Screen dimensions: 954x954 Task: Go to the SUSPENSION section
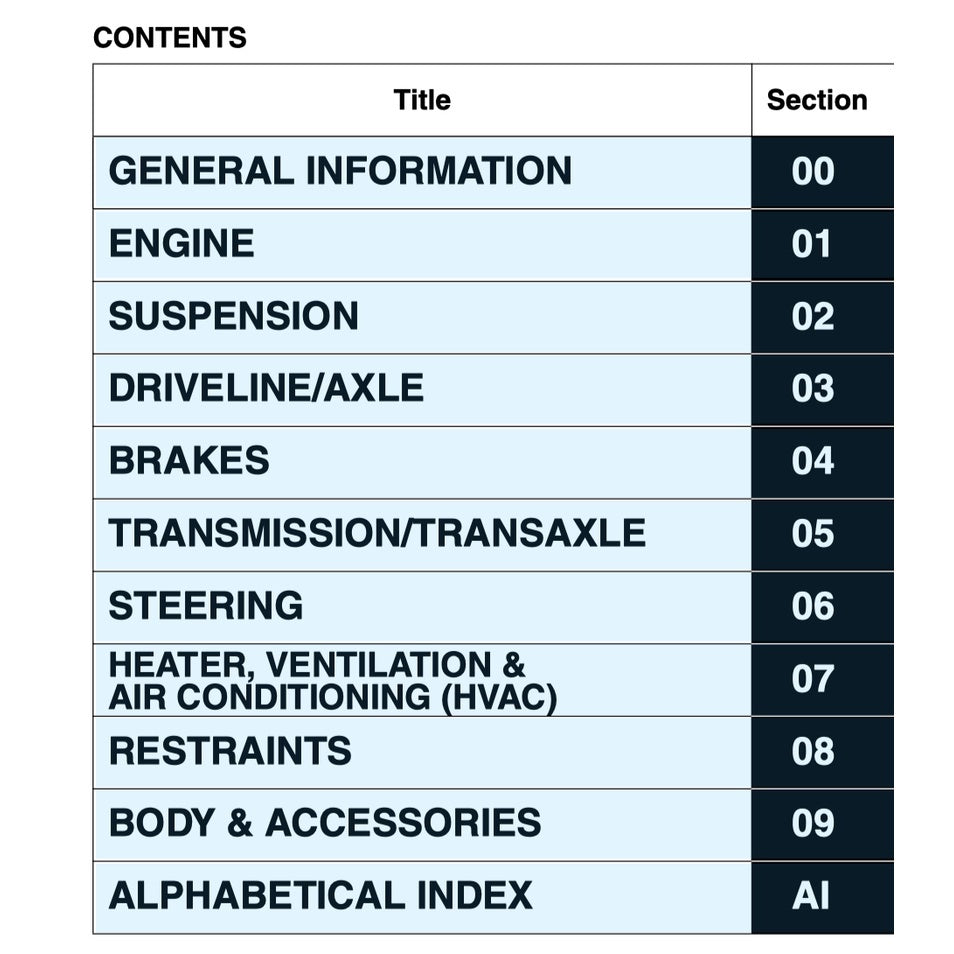click(233, 316)
